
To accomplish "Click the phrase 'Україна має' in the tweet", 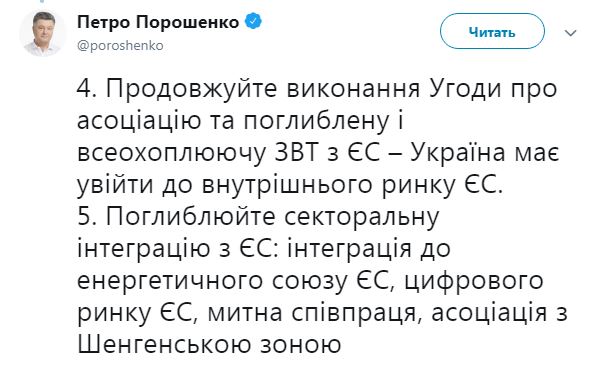I will point(485,154).
